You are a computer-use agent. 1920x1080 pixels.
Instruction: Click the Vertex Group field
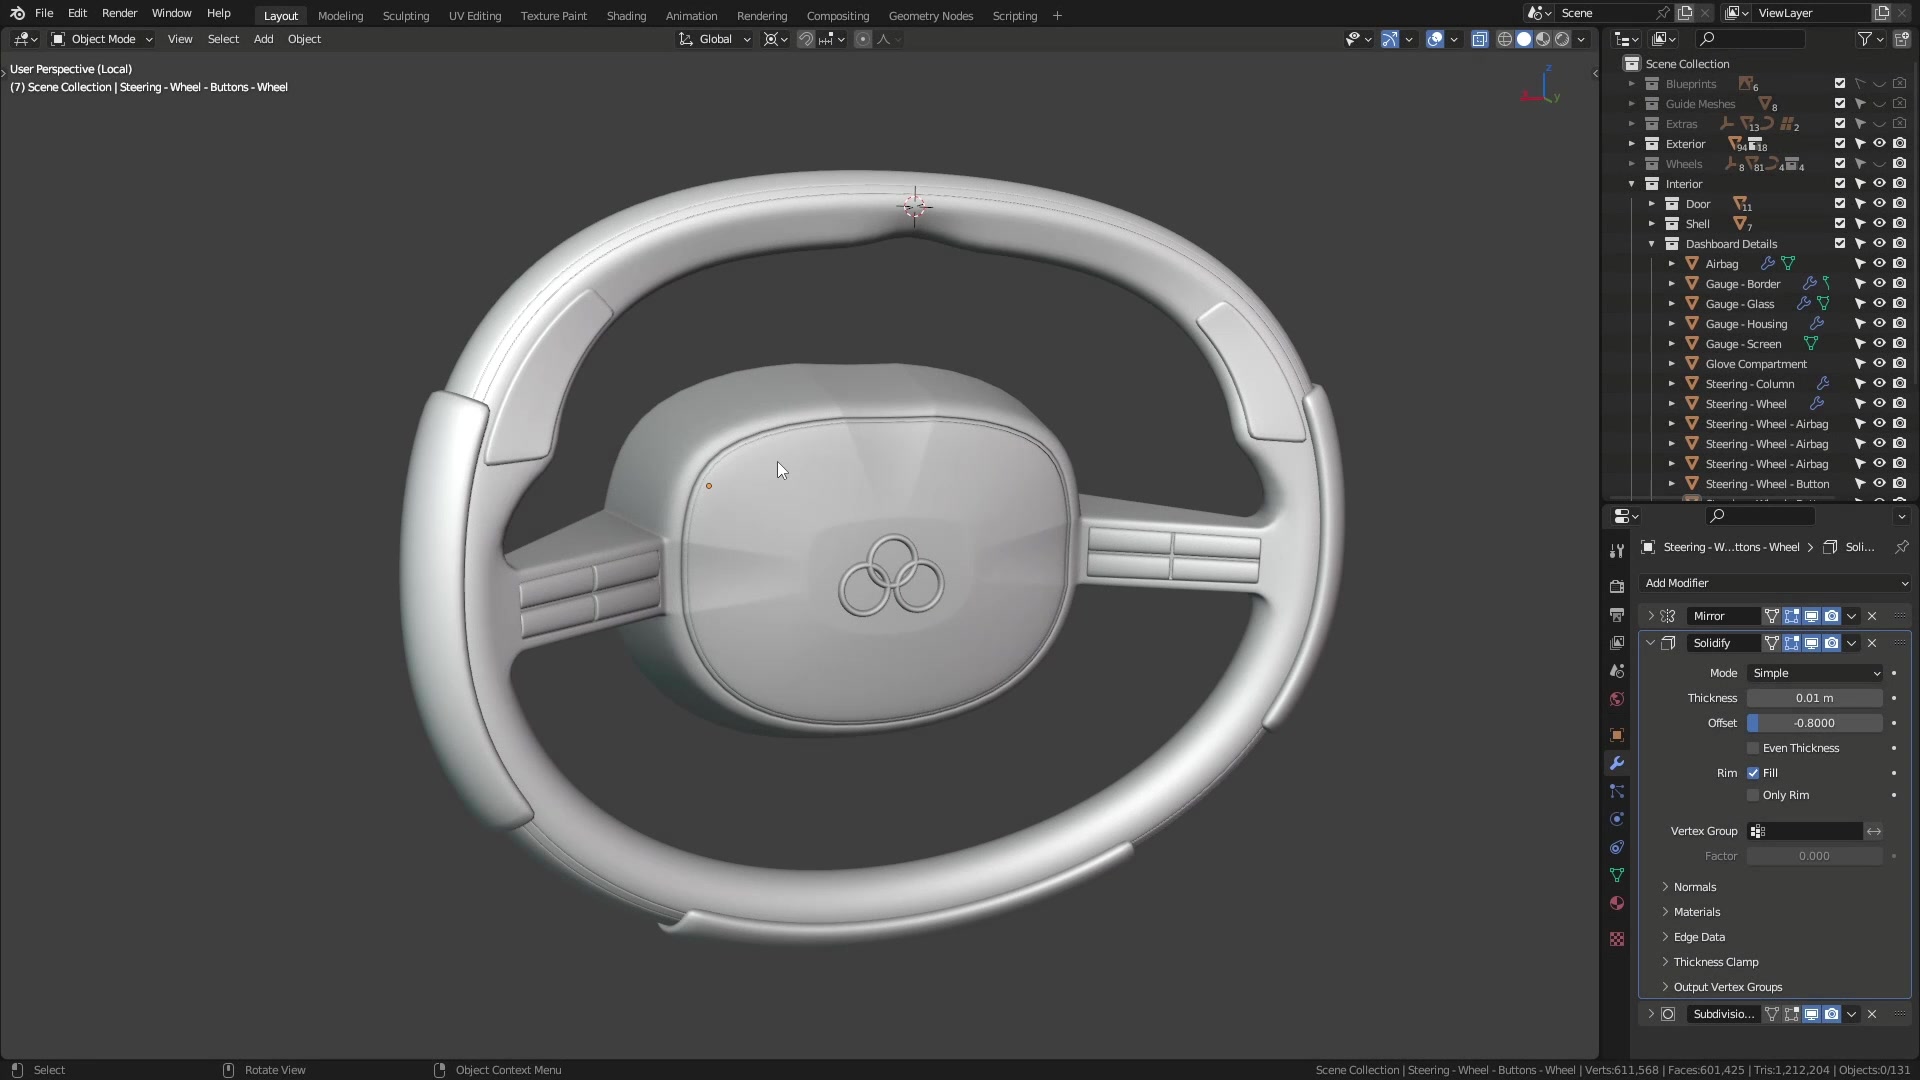pyautogui.click(x=1805, y=831)
